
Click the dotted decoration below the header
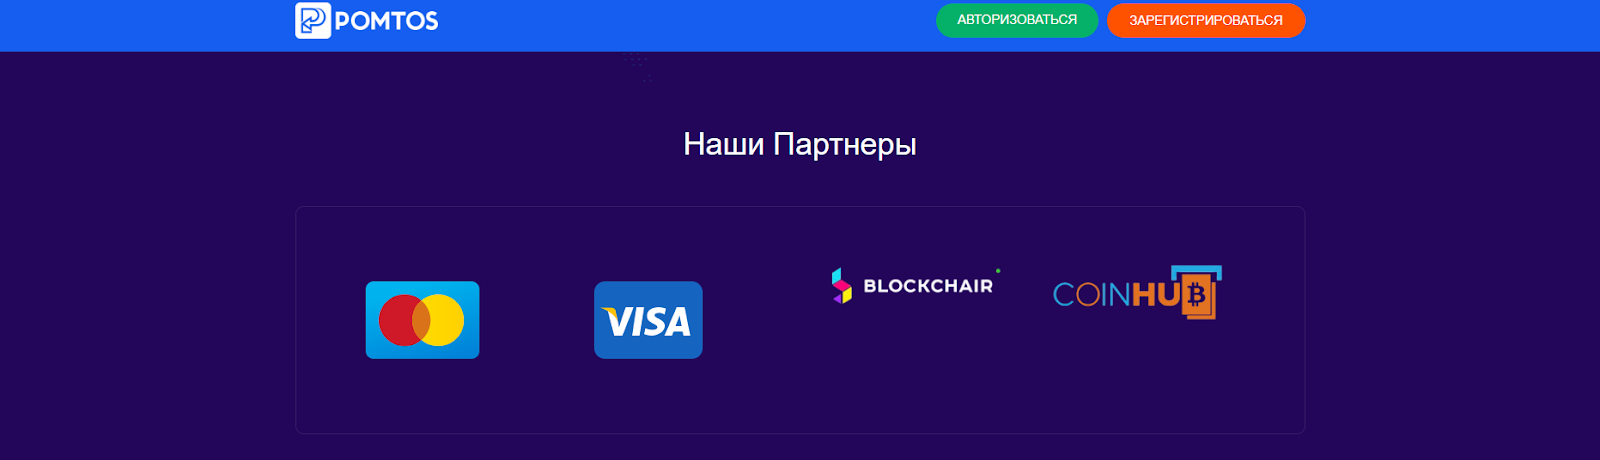point(638,66)
